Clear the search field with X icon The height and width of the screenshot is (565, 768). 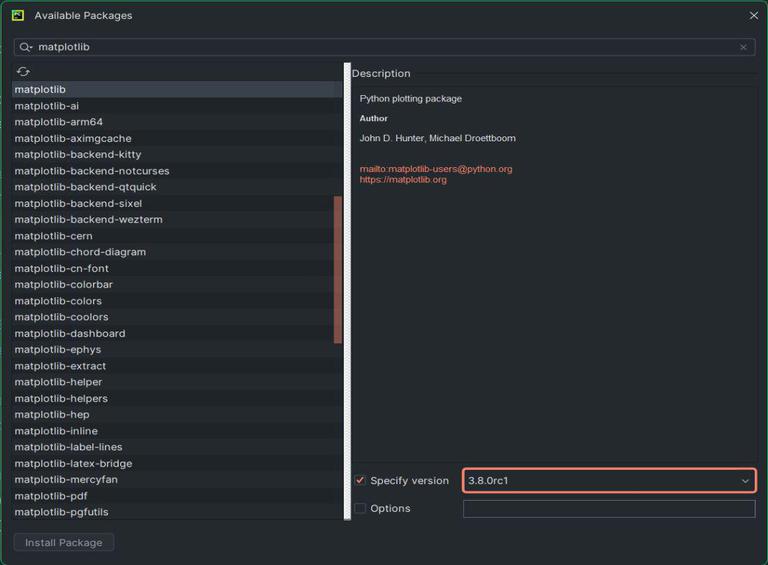pyautogui.click(x=743, y=47)
